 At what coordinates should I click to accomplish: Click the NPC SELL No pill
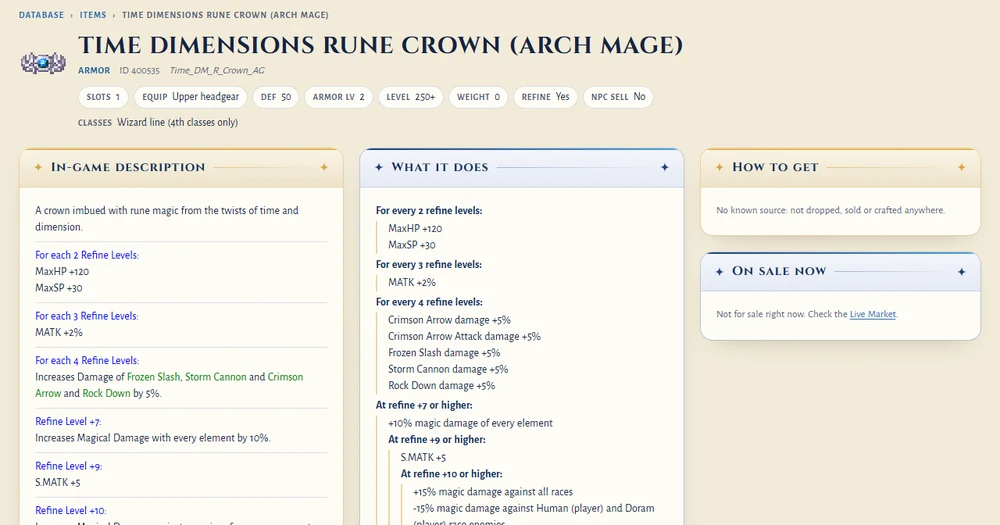tap(618, 97)
